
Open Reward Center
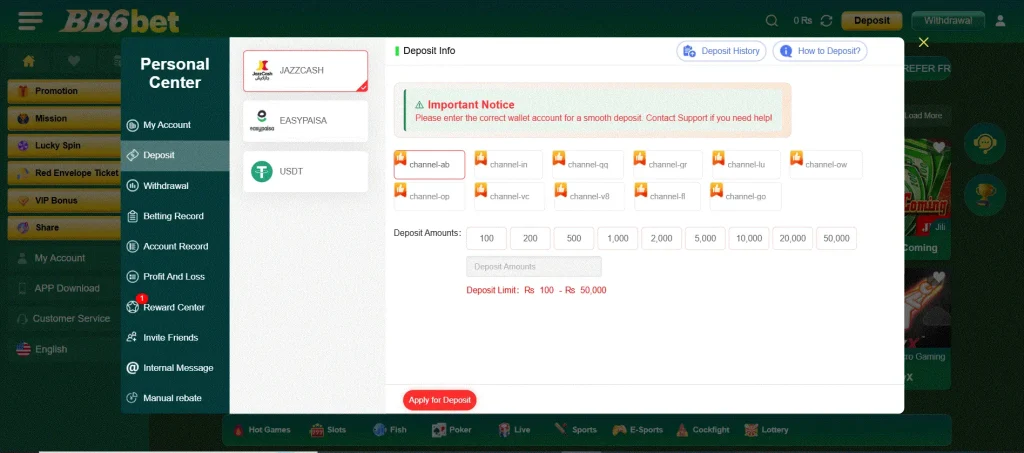coord(175,307)
